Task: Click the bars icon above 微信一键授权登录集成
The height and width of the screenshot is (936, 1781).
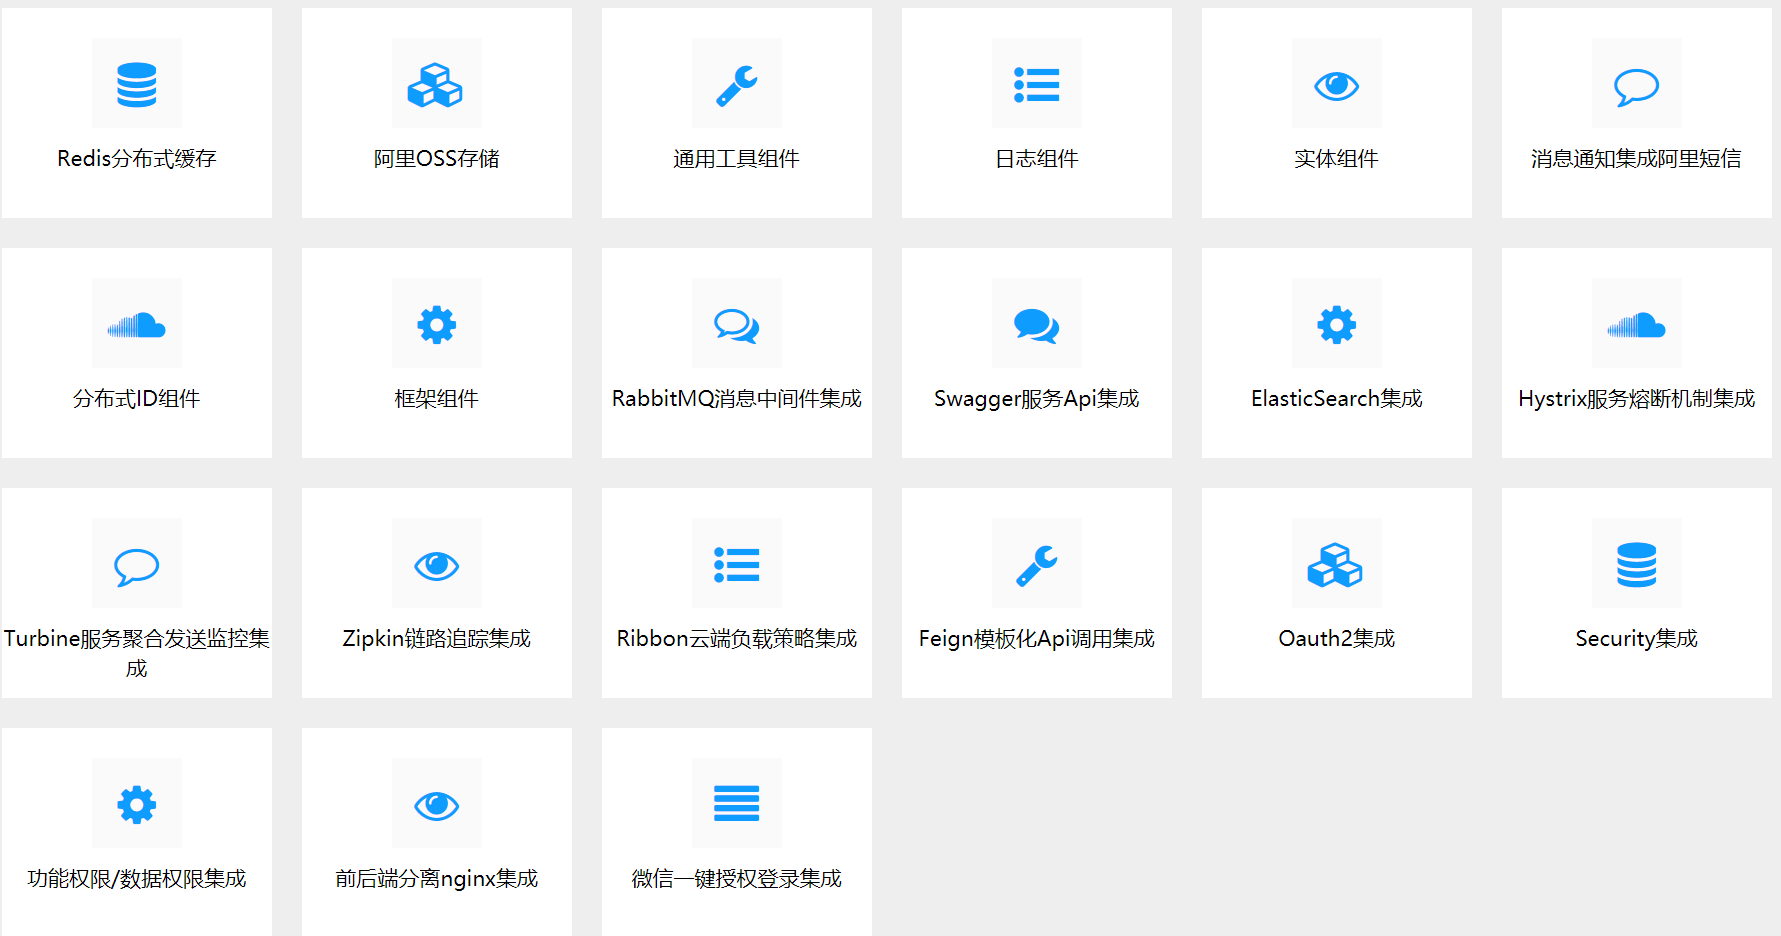Action: 737,803
